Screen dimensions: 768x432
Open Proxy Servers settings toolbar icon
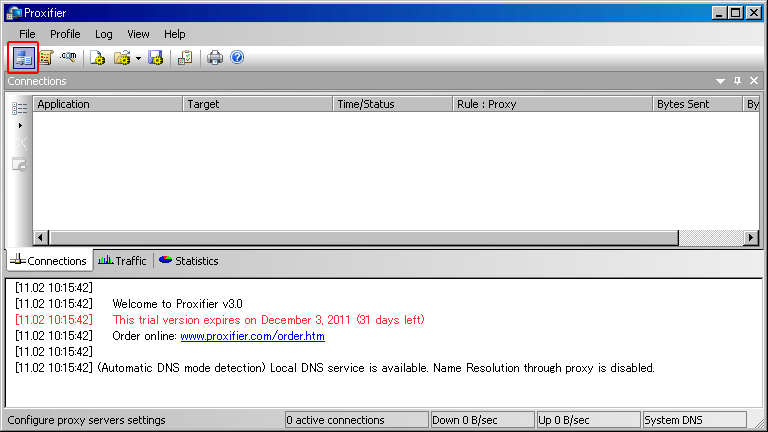pyautogui.click(x=23, y=58)
